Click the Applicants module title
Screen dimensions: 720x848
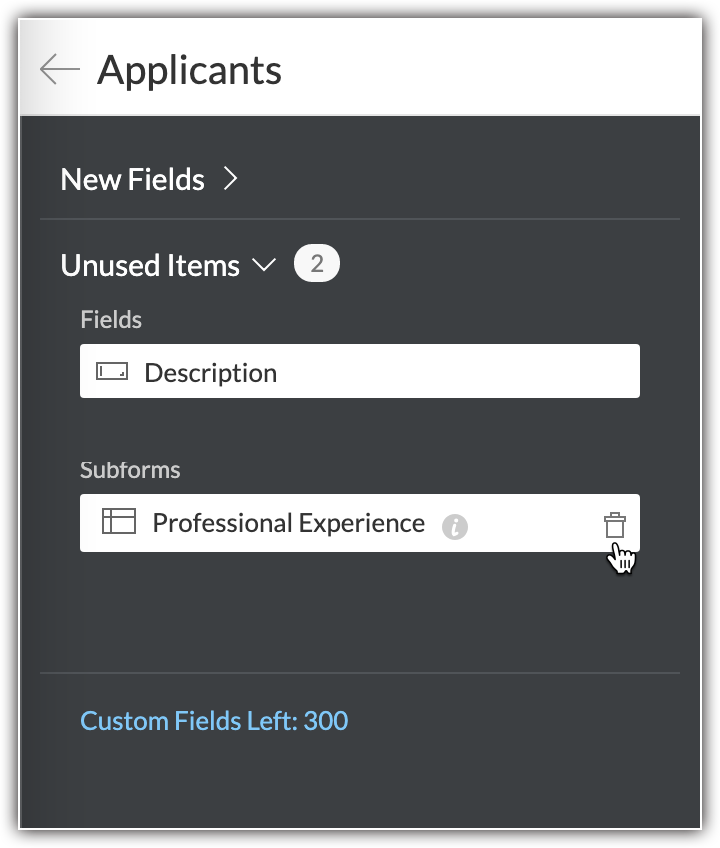click(190, 70)
